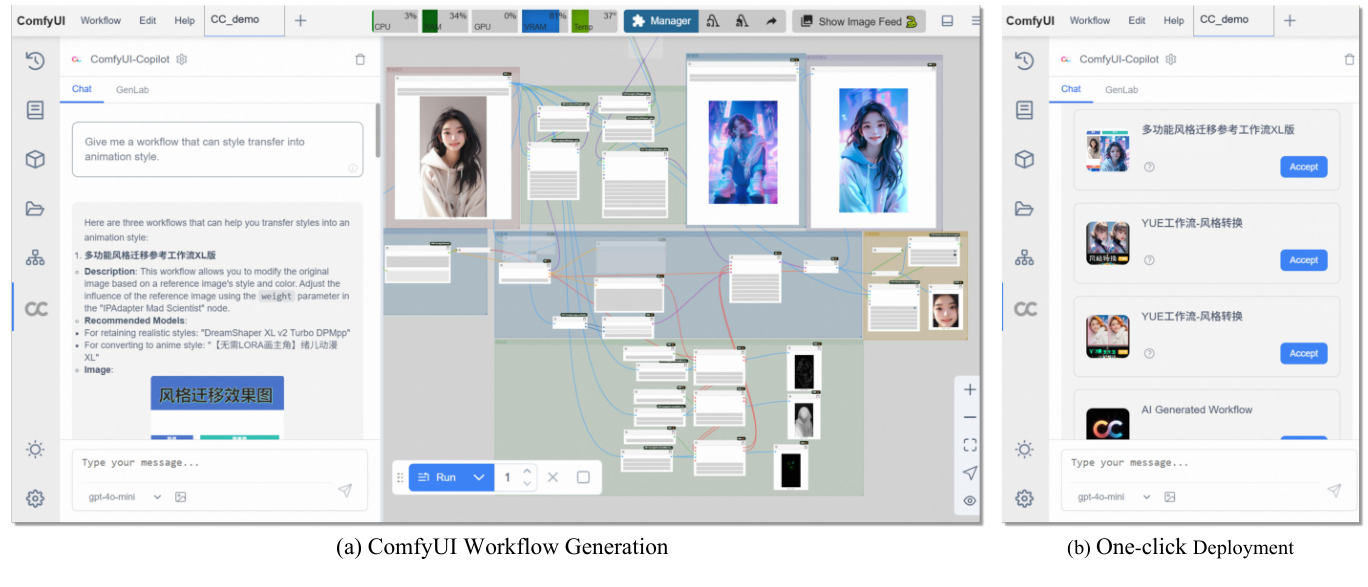Click the trash icon in the One-click Deployment panel
1368x587 pixels.
1349,60
